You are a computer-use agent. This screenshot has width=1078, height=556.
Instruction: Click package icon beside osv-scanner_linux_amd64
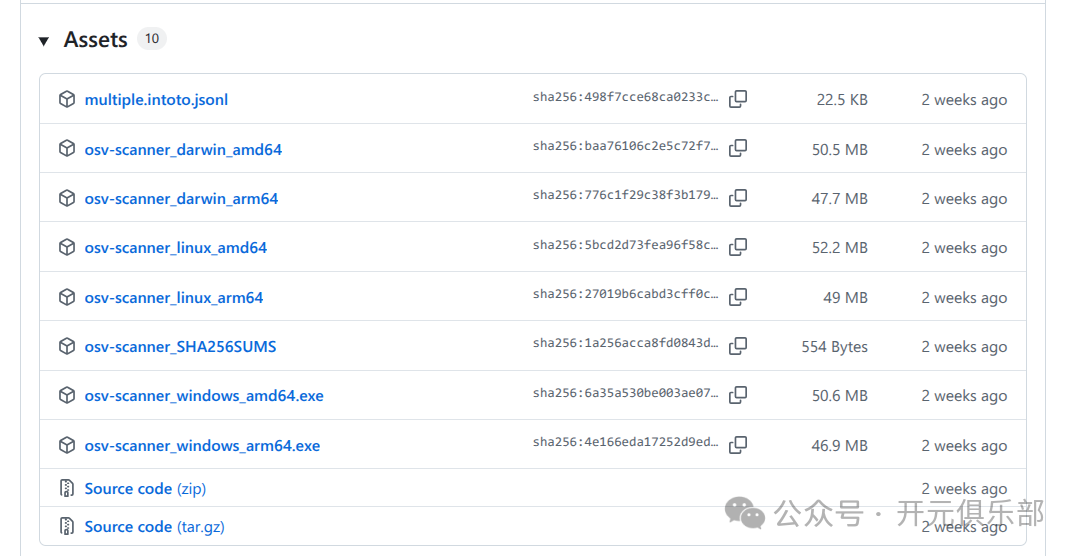(x=67, y=247)
